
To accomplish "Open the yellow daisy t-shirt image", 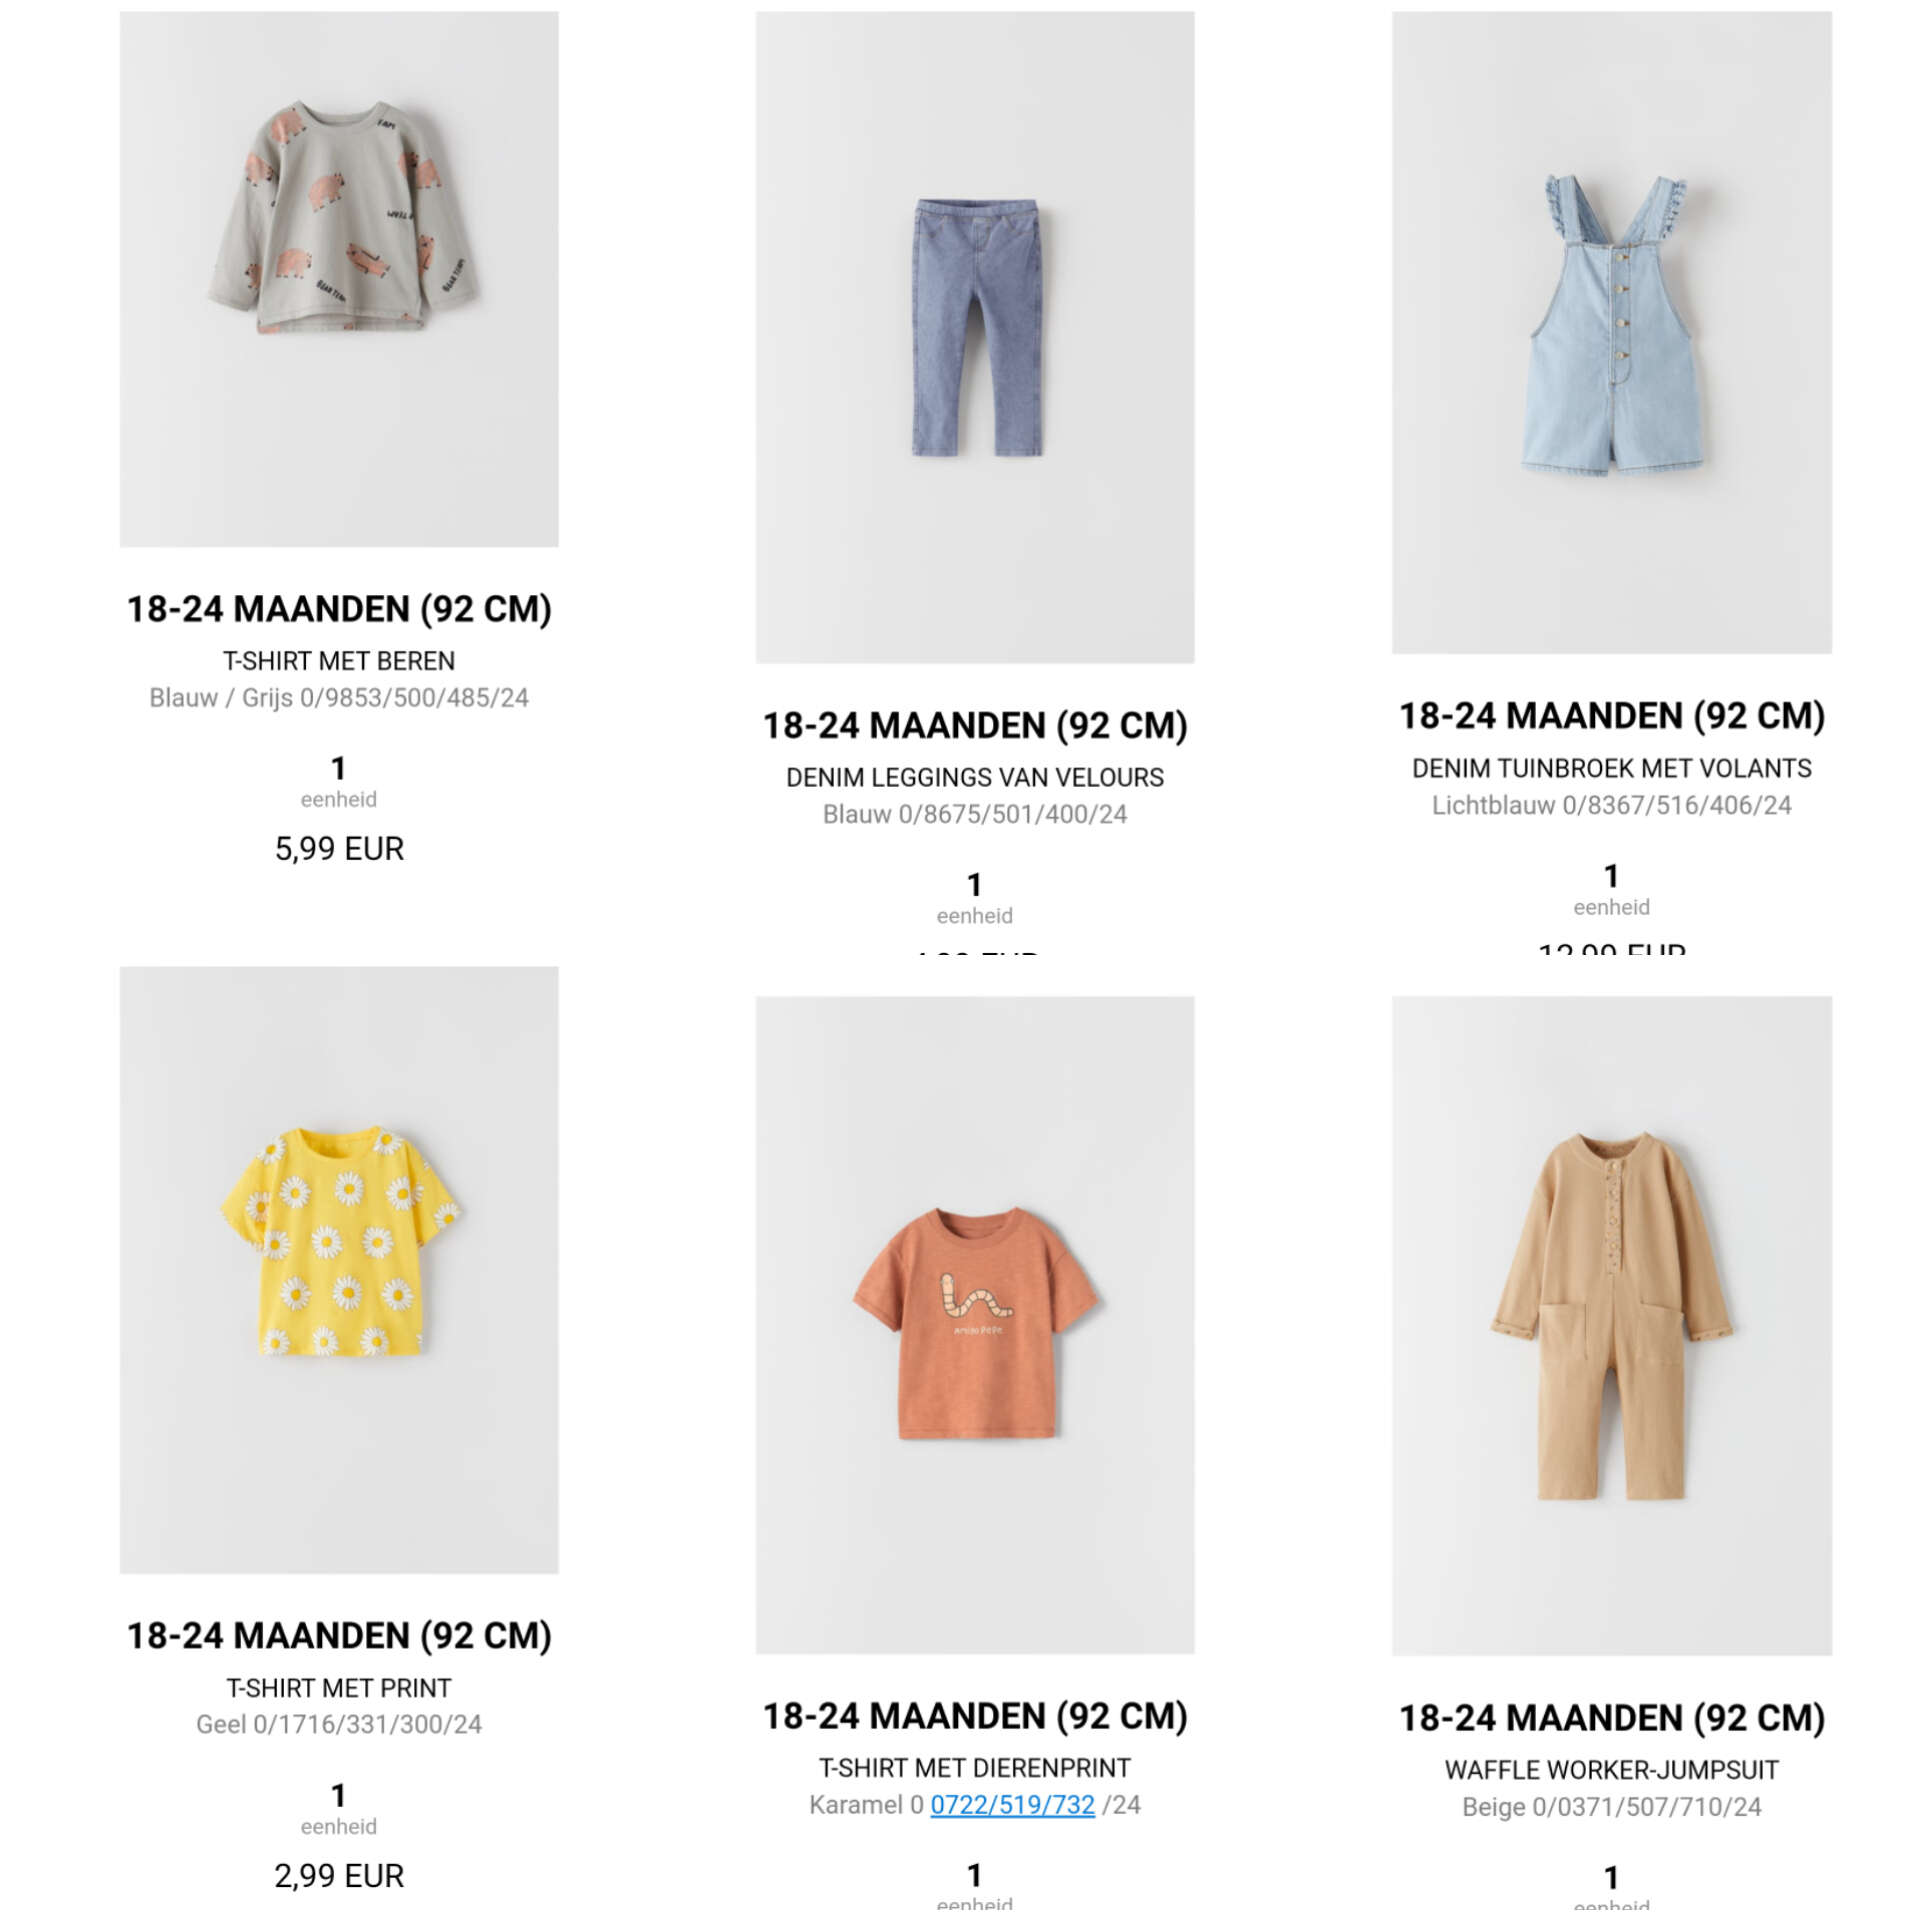I will click(338, 1269).
